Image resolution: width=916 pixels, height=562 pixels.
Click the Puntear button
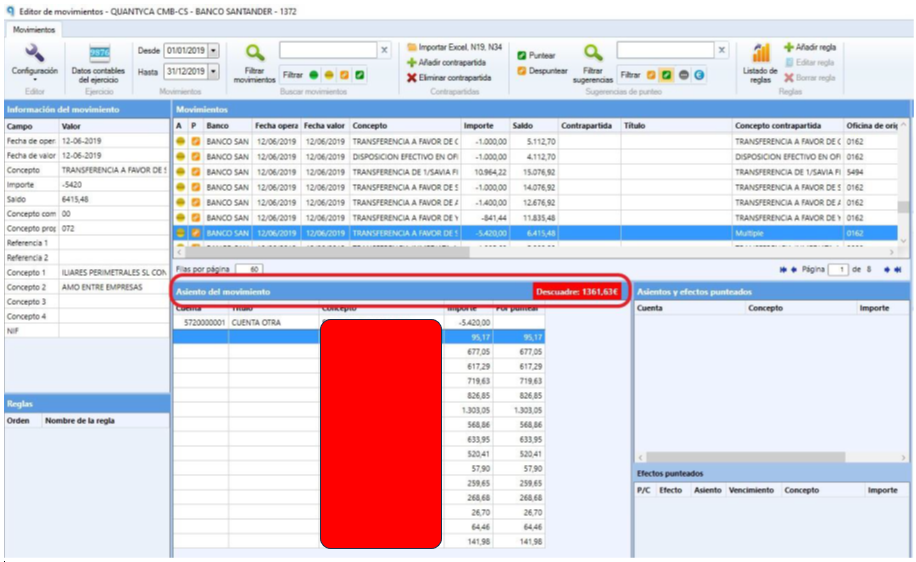tap(536, 55)
